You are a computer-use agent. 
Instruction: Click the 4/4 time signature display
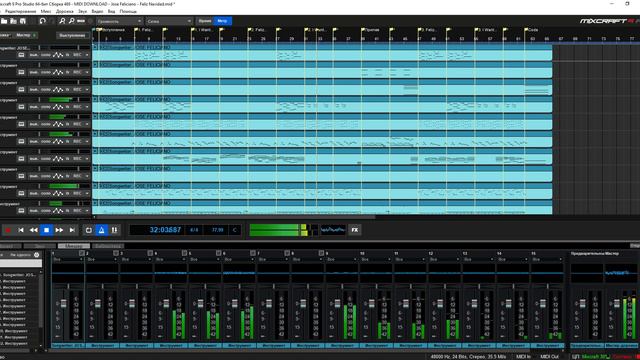pyautogui.click(x=194, y=230)
